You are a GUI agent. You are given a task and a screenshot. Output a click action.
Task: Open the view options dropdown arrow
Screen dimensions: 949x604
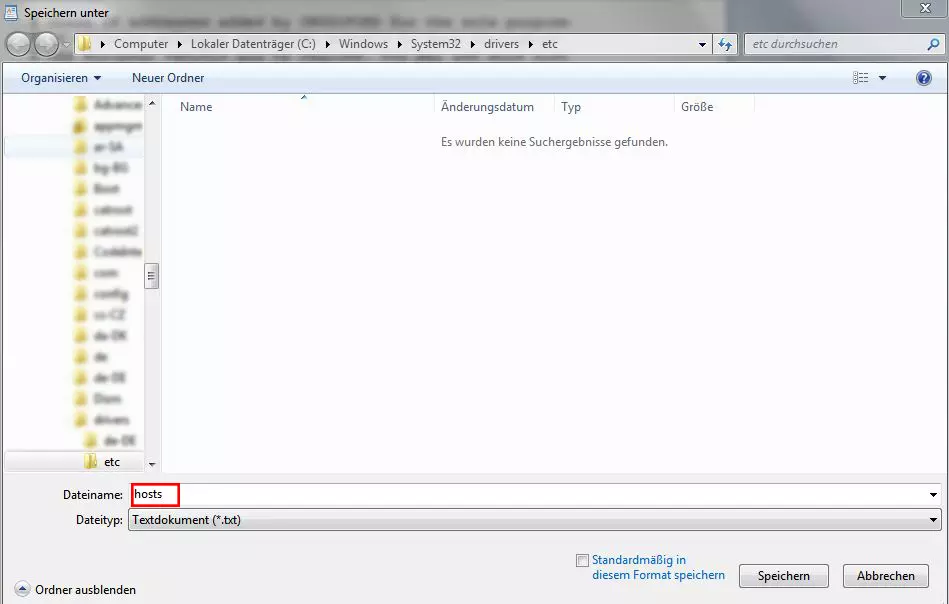tap(882, 78)
